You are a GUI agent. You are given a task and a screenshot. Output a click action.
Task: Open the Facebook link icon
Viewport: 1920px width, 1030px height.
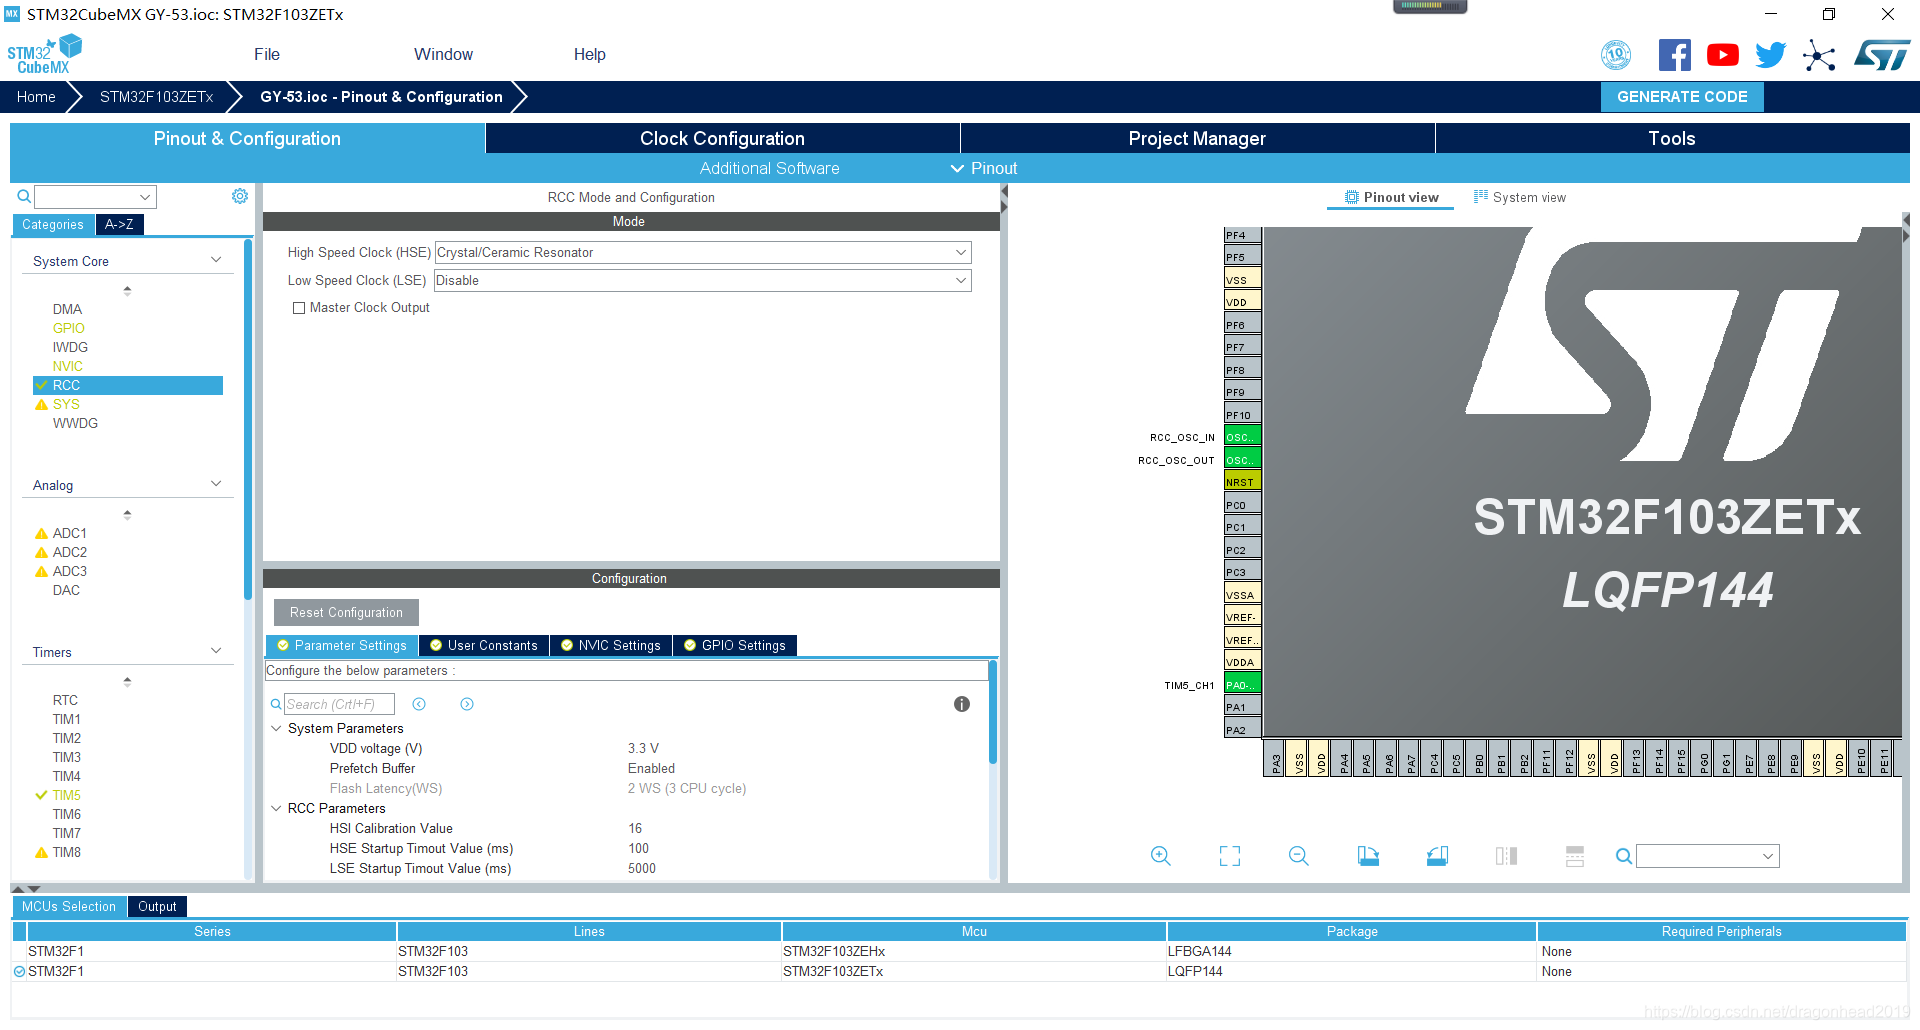(1674, 55)
